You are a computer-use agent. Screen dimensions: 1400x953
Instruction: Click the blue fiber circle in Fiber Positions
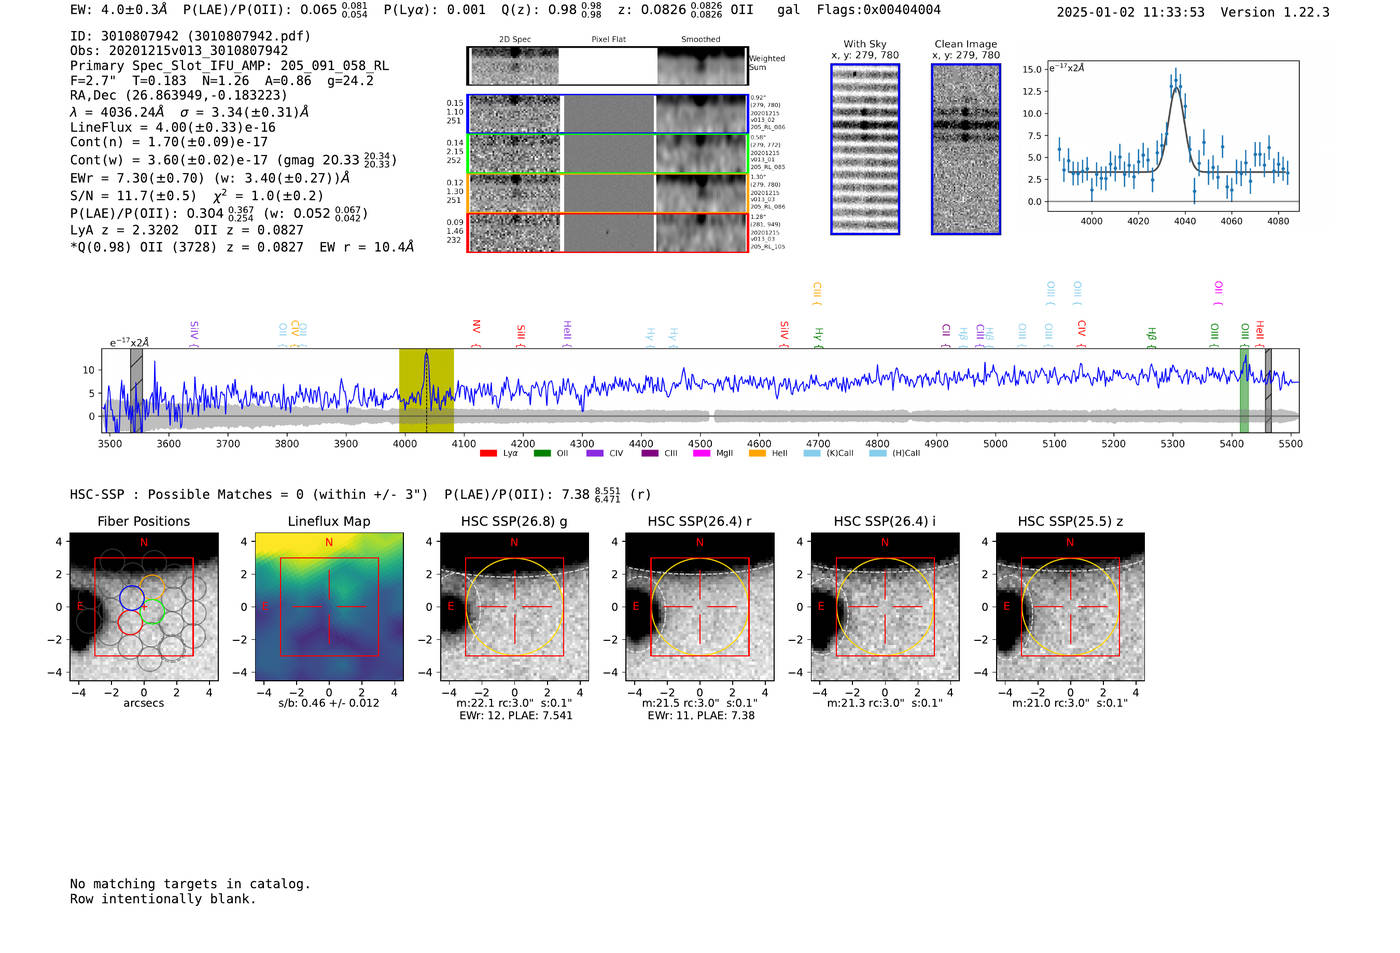pyautogui.click(x=132, y=598)
